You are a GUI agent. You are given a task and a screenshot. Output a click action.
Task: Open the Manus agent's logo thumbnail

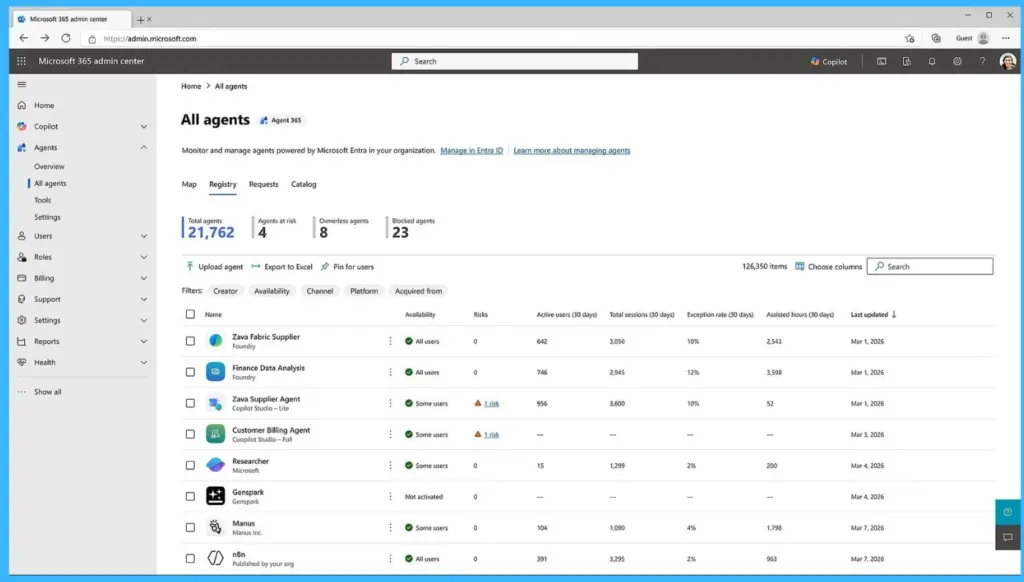pyautogui.click(x=214, y=527)
